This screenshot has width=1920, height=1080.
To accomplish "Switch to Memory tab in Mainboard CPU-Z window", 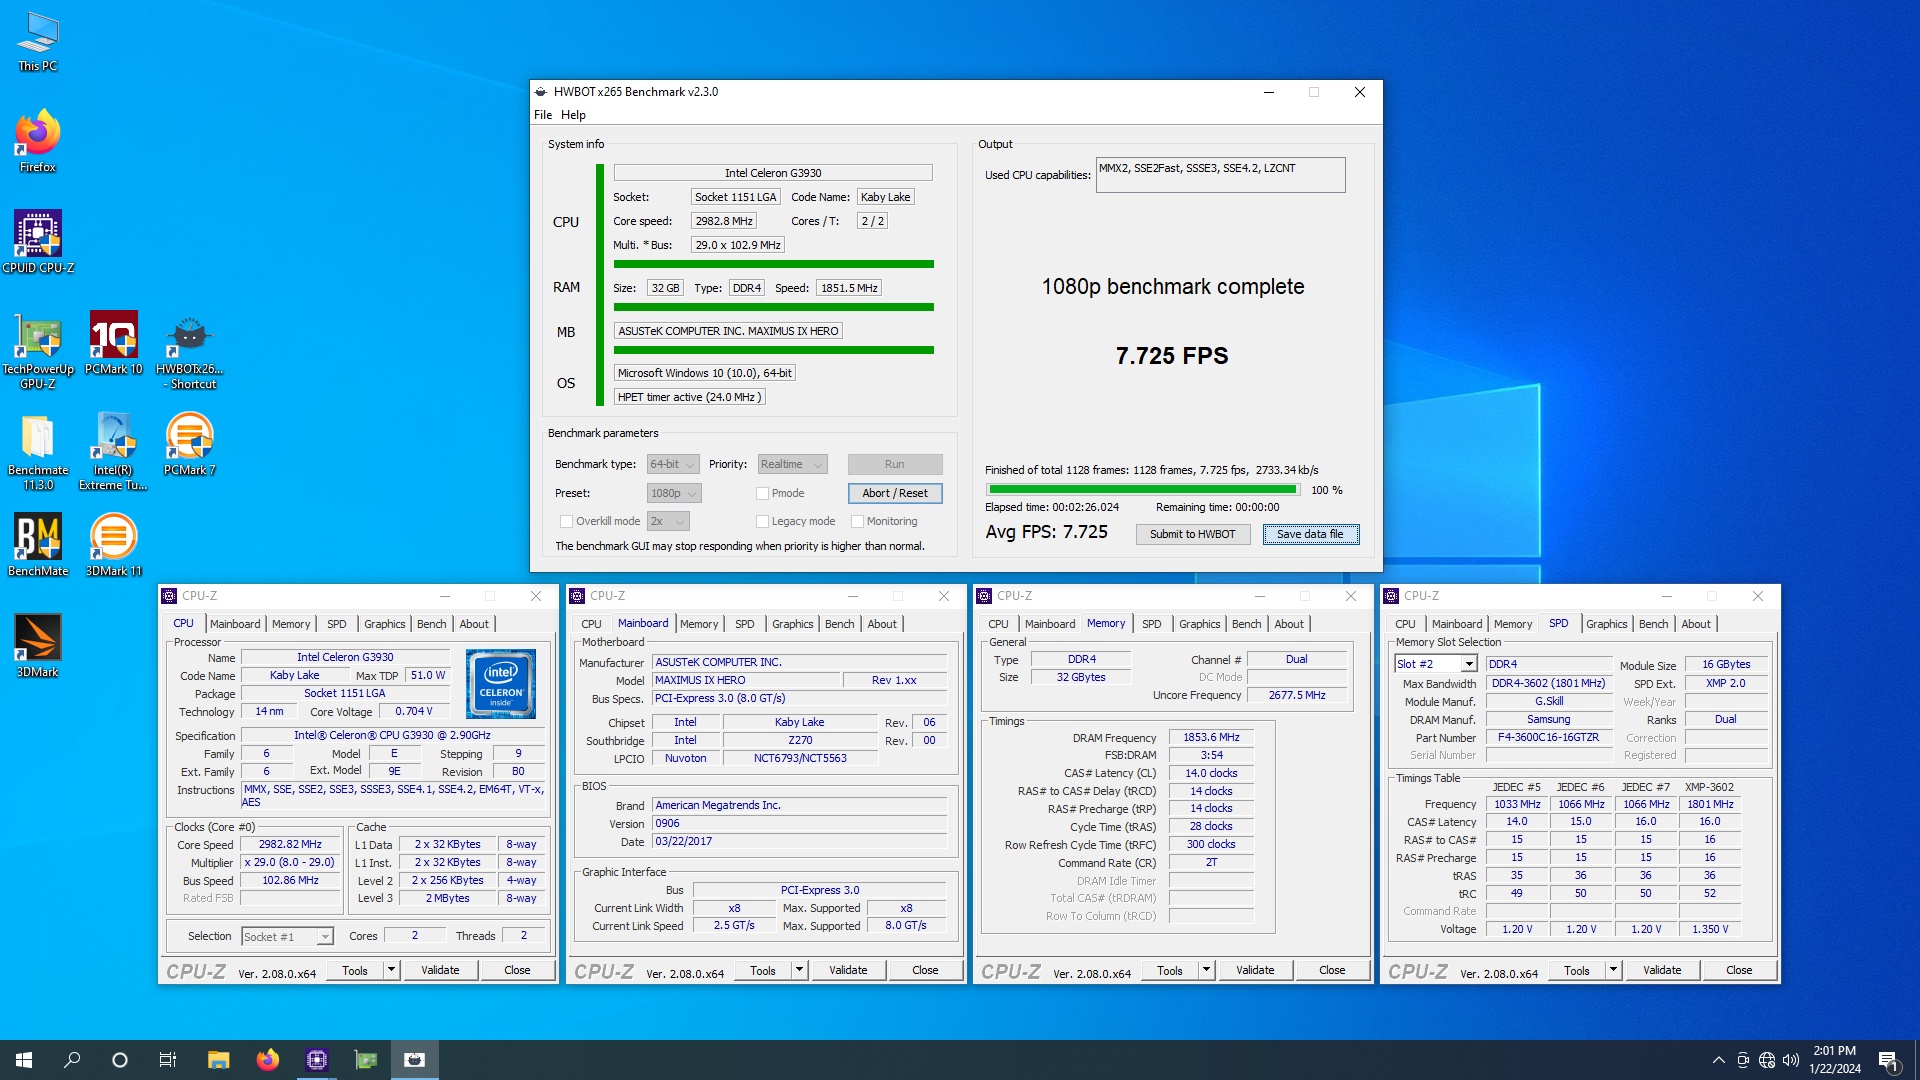I will [699, 624].
